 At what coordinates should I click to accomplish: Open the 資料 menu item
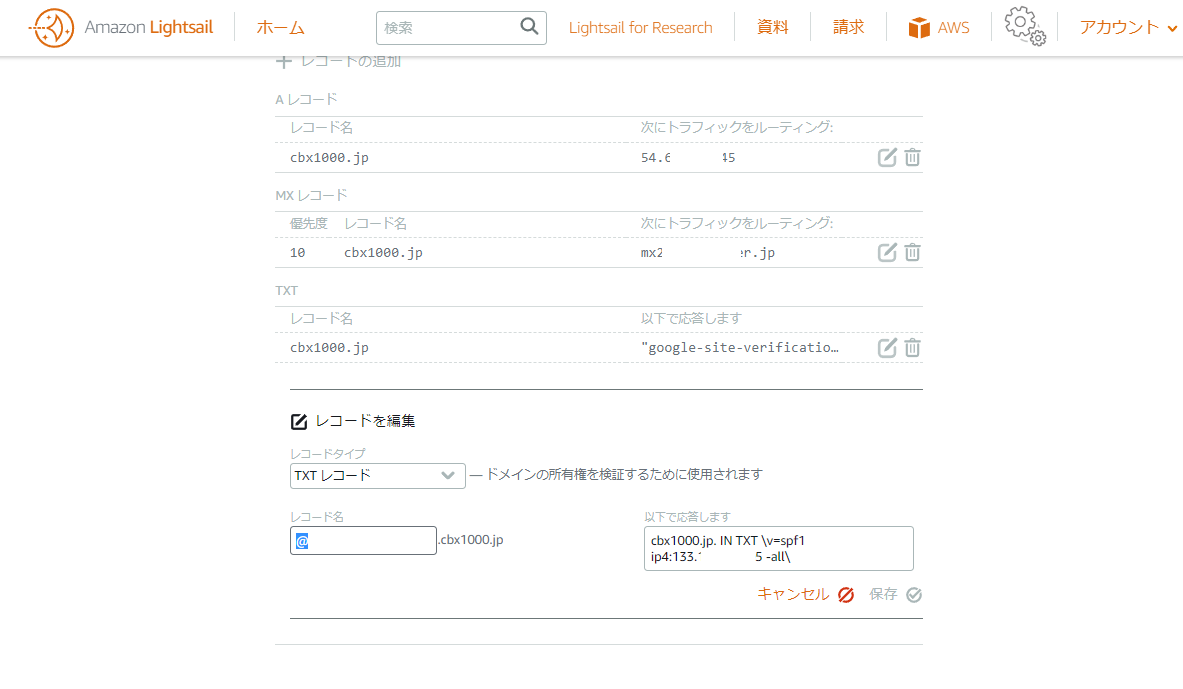coord(772,28)
